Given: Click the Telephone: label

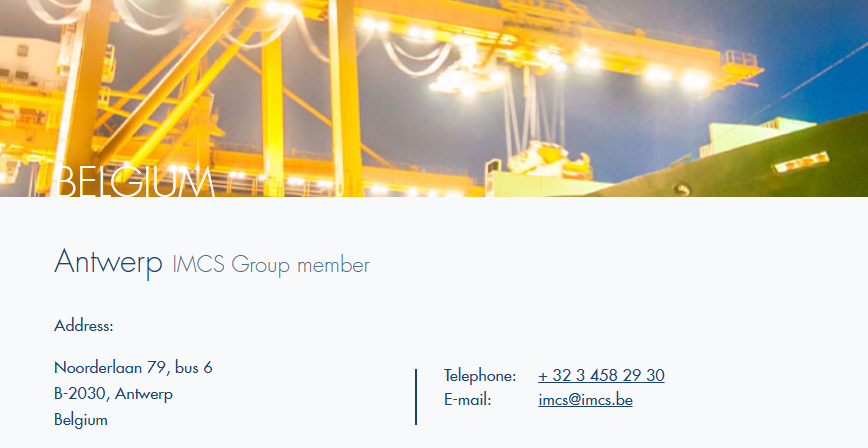Looking at the screenshot, I should click(480, 375).
